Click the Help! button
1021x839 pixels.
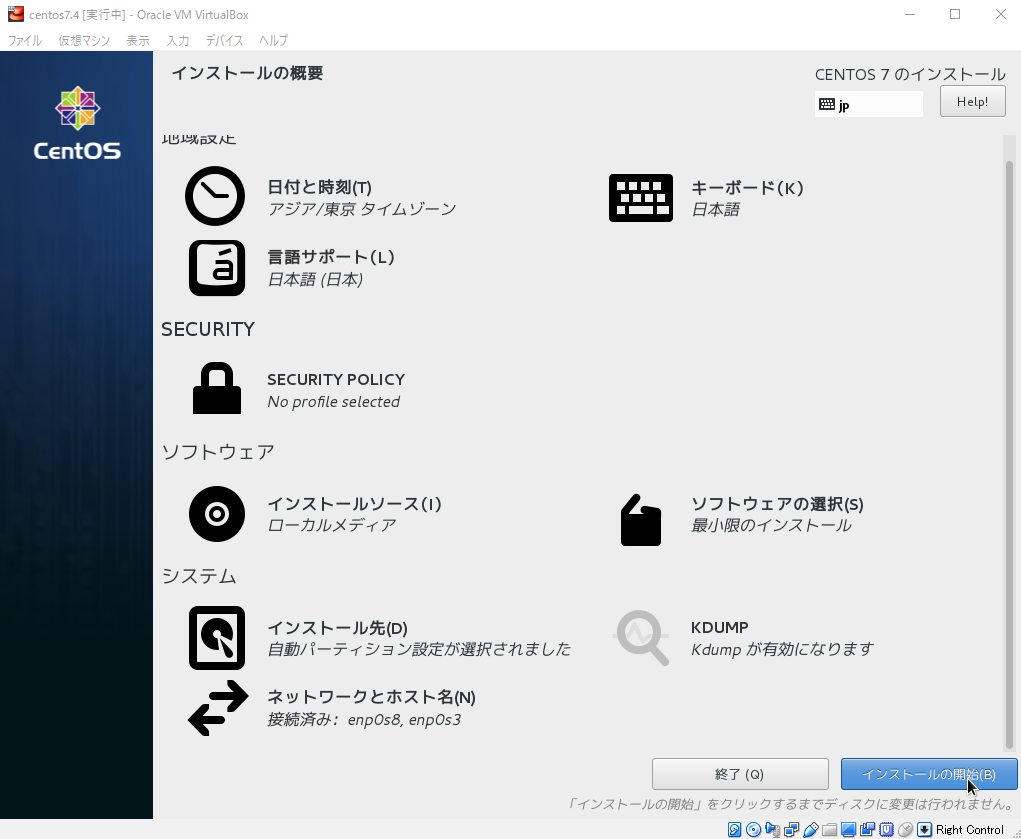point(972,101)
